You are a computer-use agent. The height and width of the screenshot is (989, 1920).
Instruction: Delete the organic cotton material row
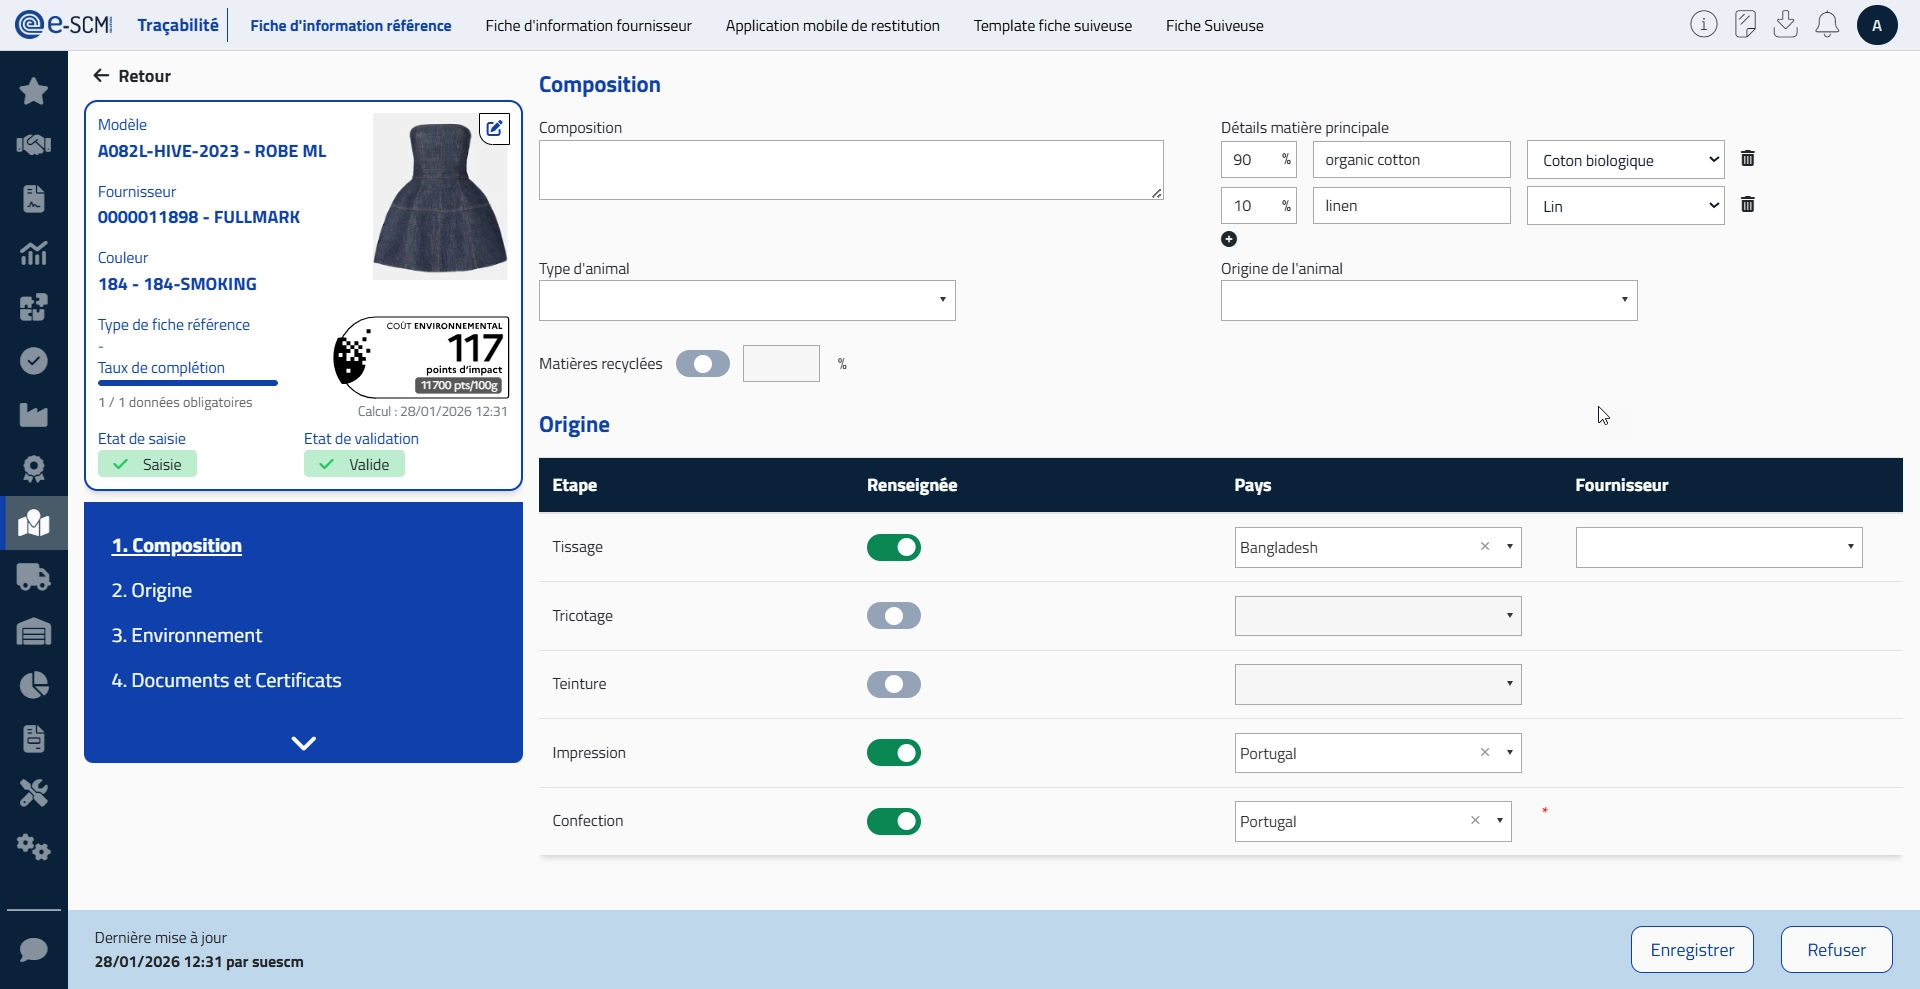coord(1748,158)
